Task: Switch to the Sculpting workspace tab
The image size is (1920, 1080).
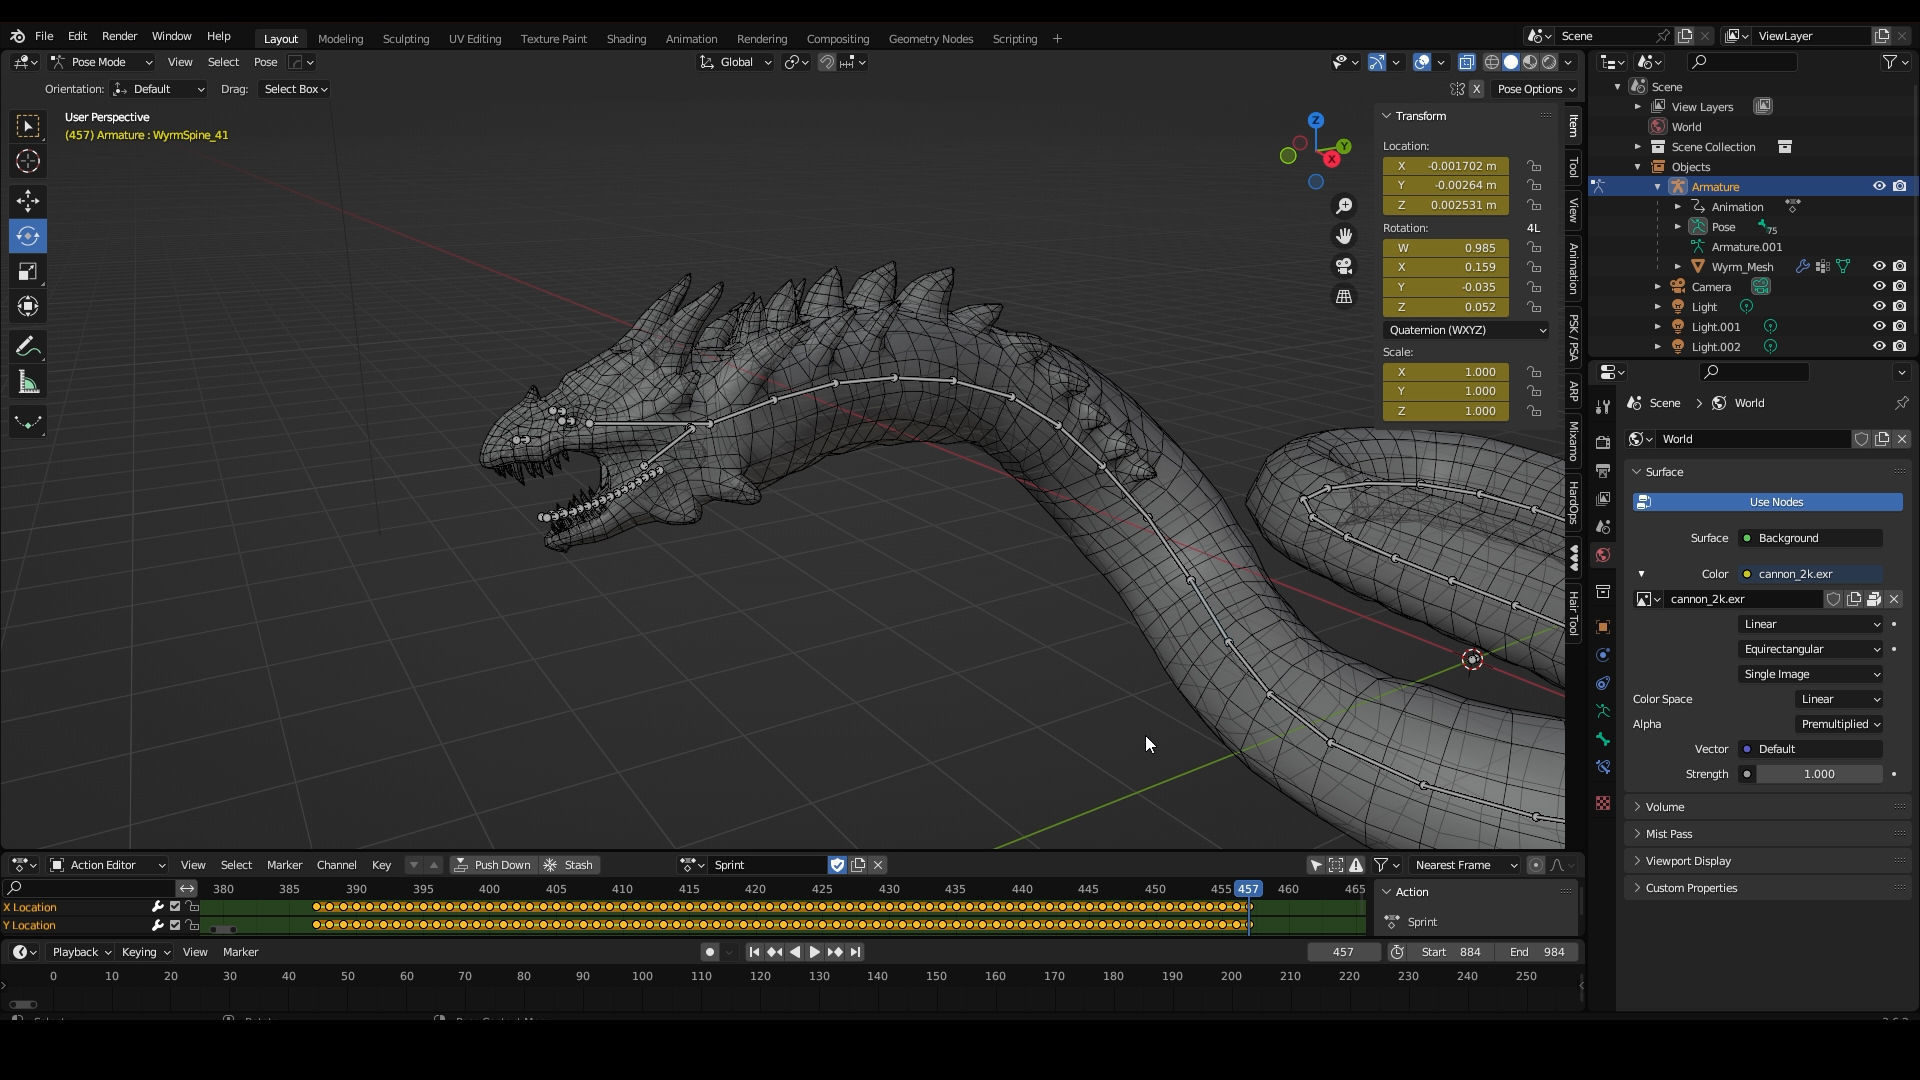Action: (405, 39)
